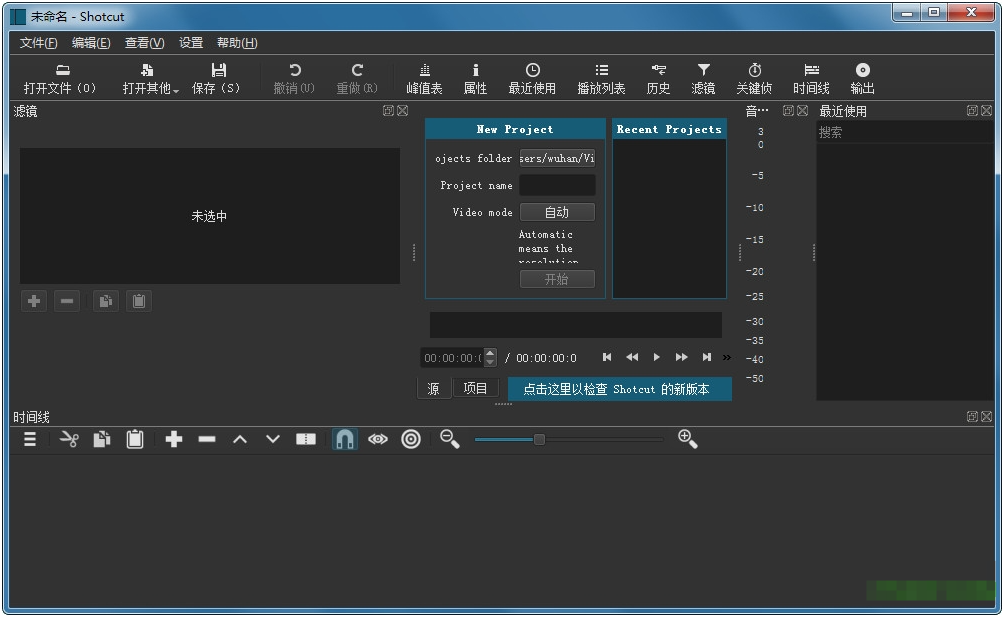Screen dimensions: 1005x617
Task: Close the Filters (滤镜) panel
Action: click(403, 110)
